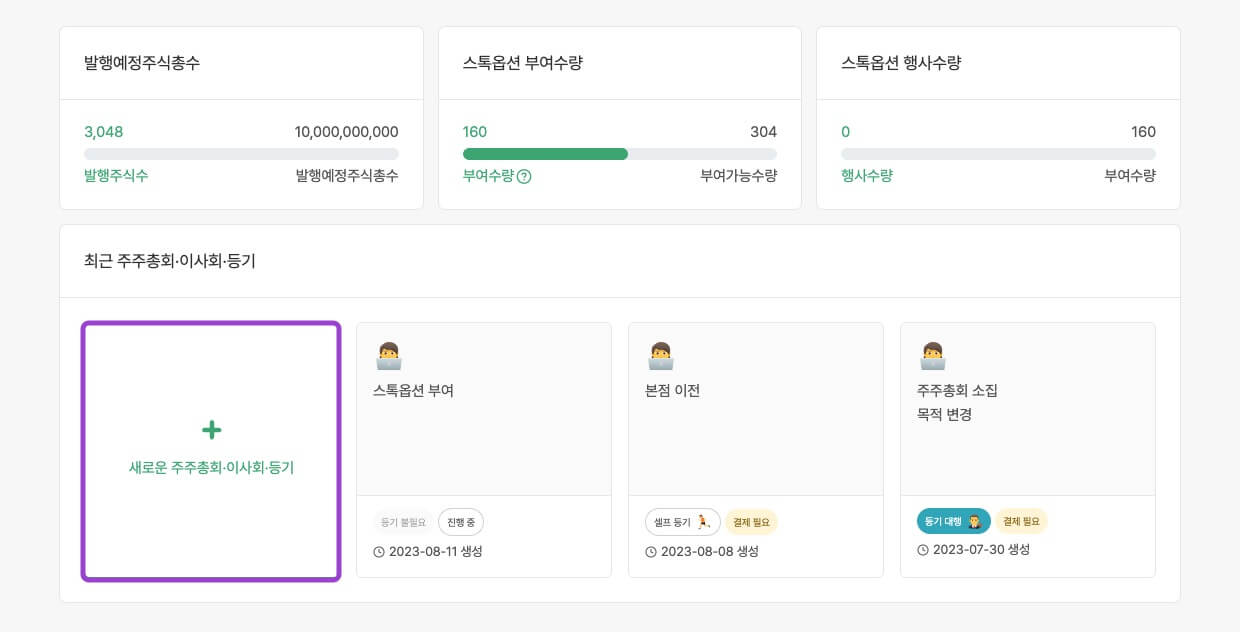Image resolution: width=1240 pixels, height=632 pixels.
Task: Click the clock icon next to 2023-08-11 생성
Action: tap(379, 552)
